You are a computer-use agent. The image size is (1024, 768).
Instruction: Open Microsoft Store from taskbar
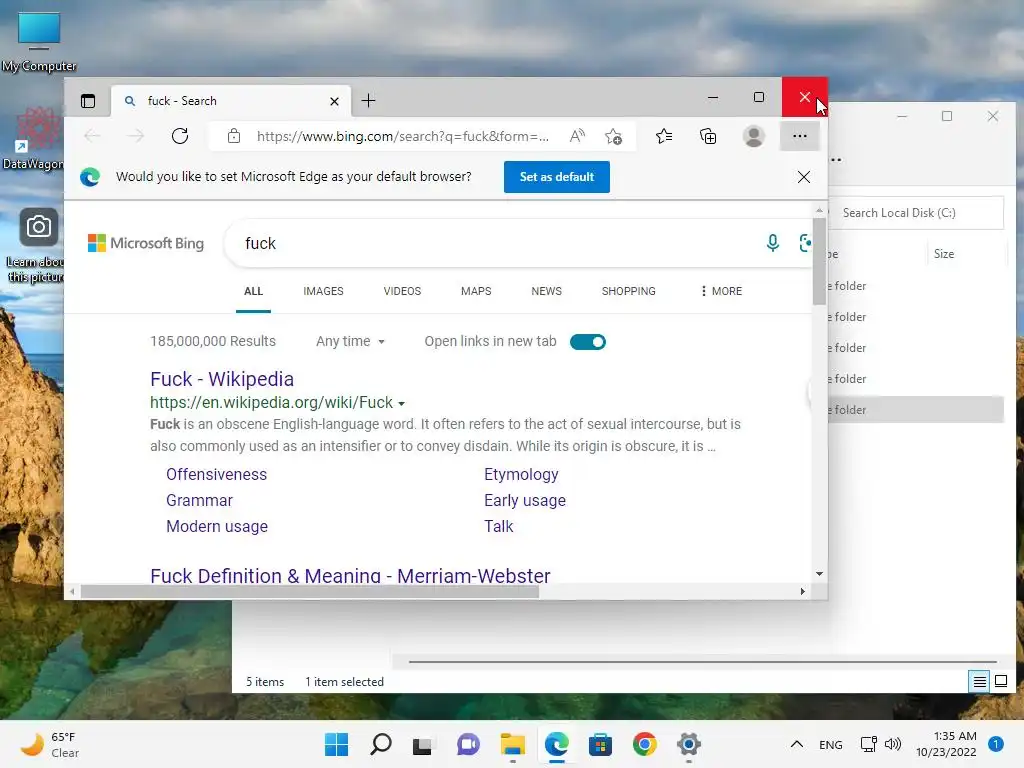click(600, 744)
